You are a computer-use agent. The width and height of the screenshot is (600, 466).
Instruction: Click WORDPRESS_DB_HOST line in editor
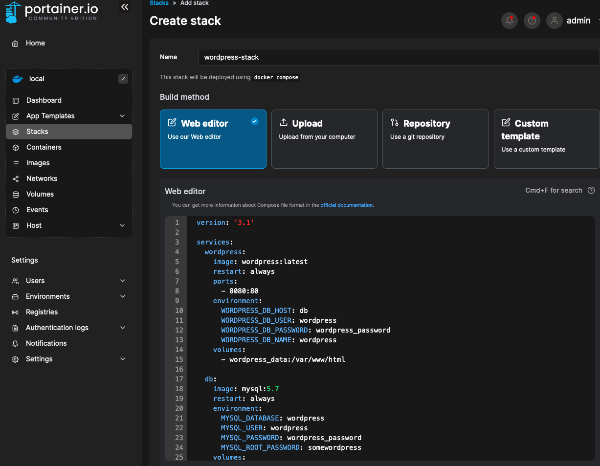(264, 310)
